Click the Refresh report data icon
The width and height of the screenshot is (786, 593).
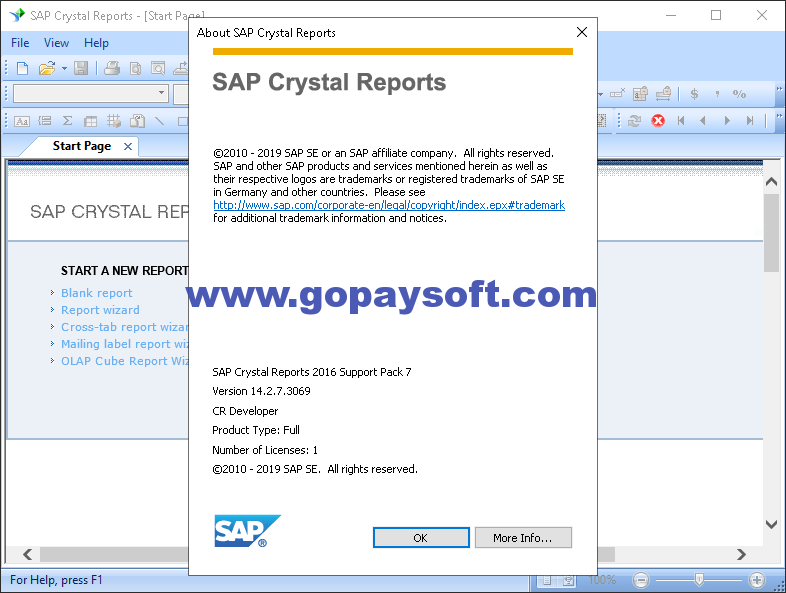tap(635, 120)
